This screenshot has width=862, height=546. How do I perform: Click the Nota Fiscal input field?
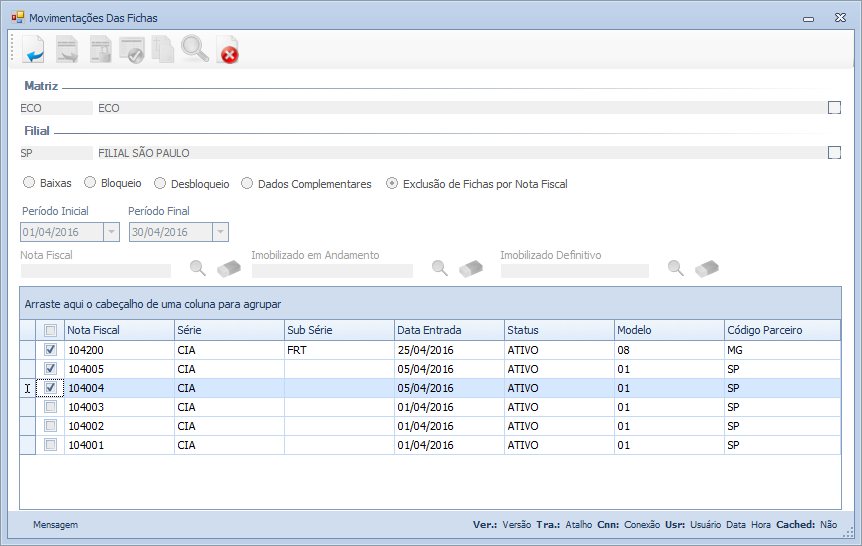click(x=96, y=270)
